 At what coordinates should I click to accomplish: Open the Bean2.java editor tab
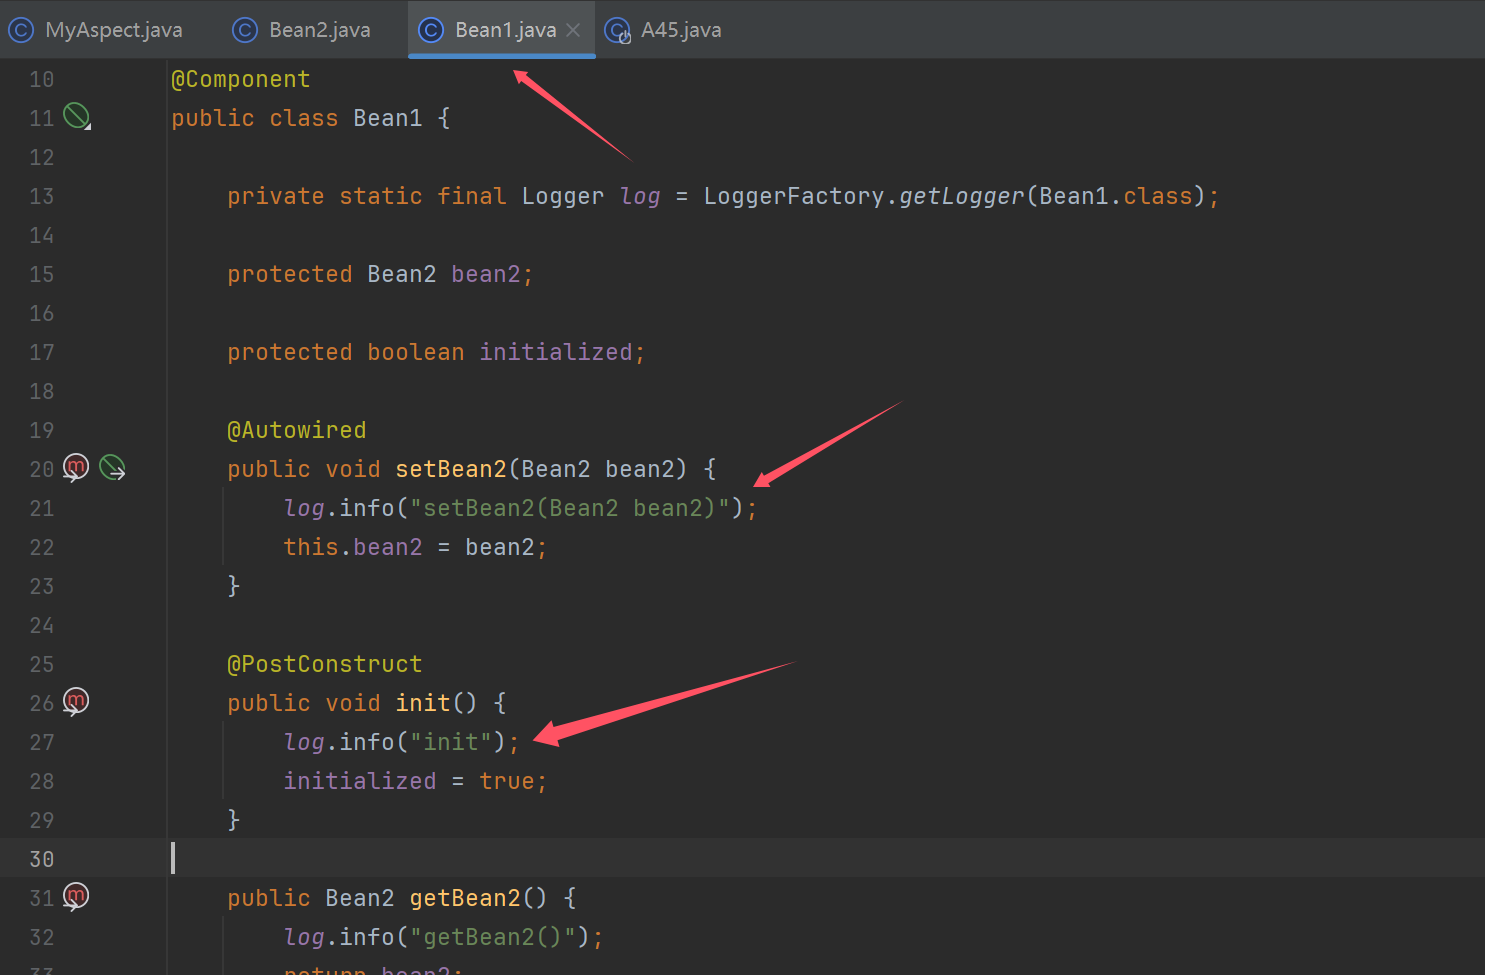click(x=302, y=30)
